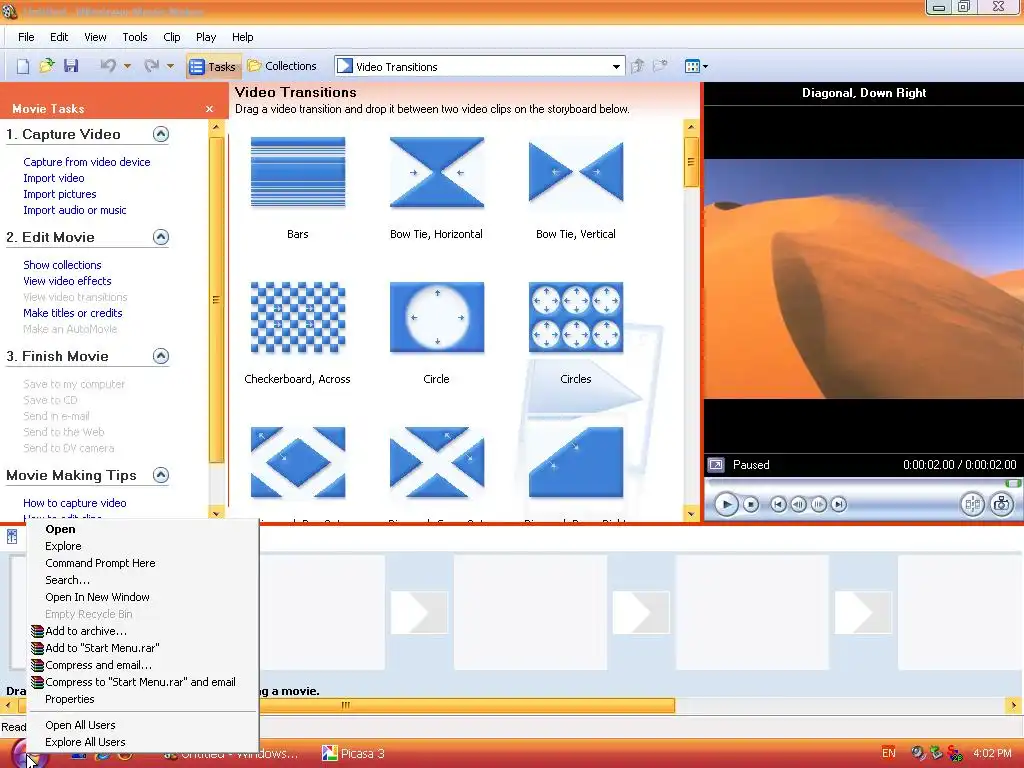1024x768 pixels.
Task: Select the Bow Tie, Vertical transition
Action: 576,172
